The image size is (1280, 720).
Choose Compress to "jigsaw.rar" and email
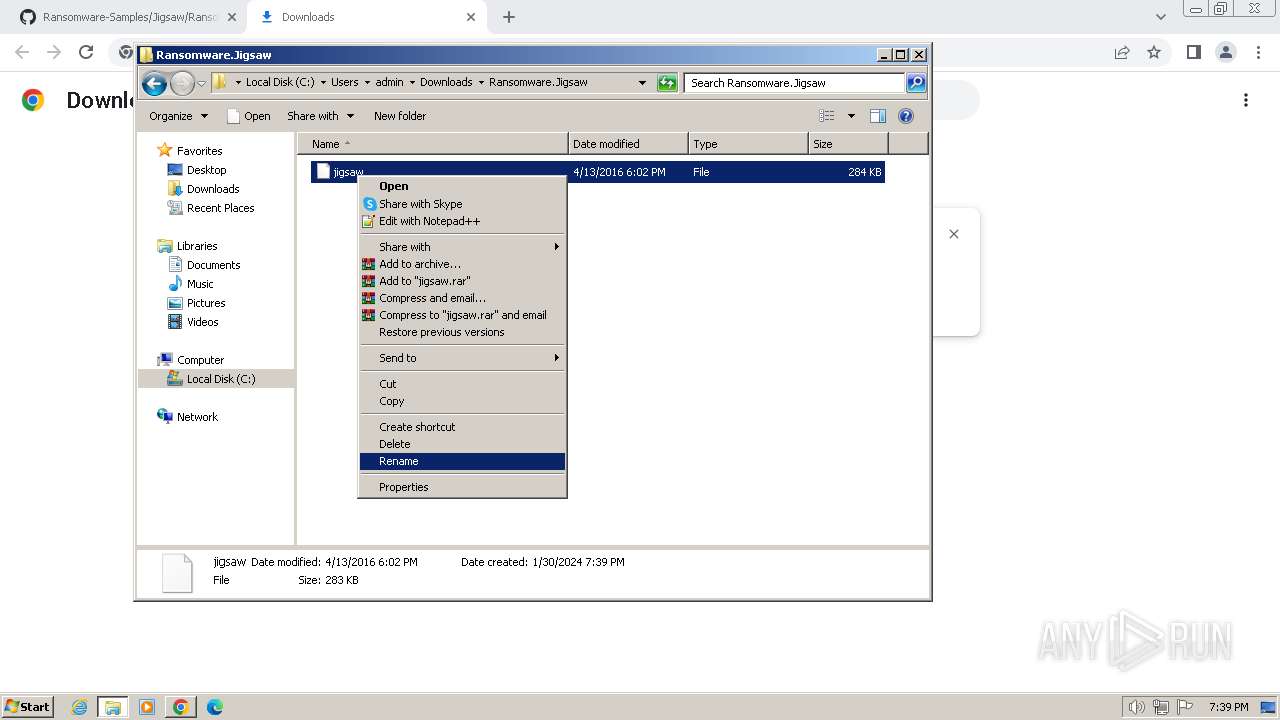(462, 315)
